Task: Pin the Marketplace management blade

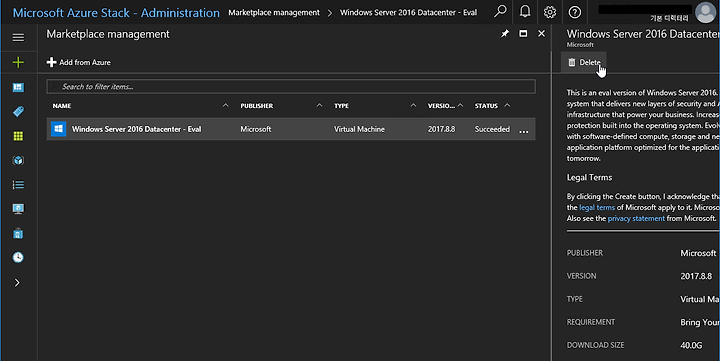Action: (x=505, y=34)
